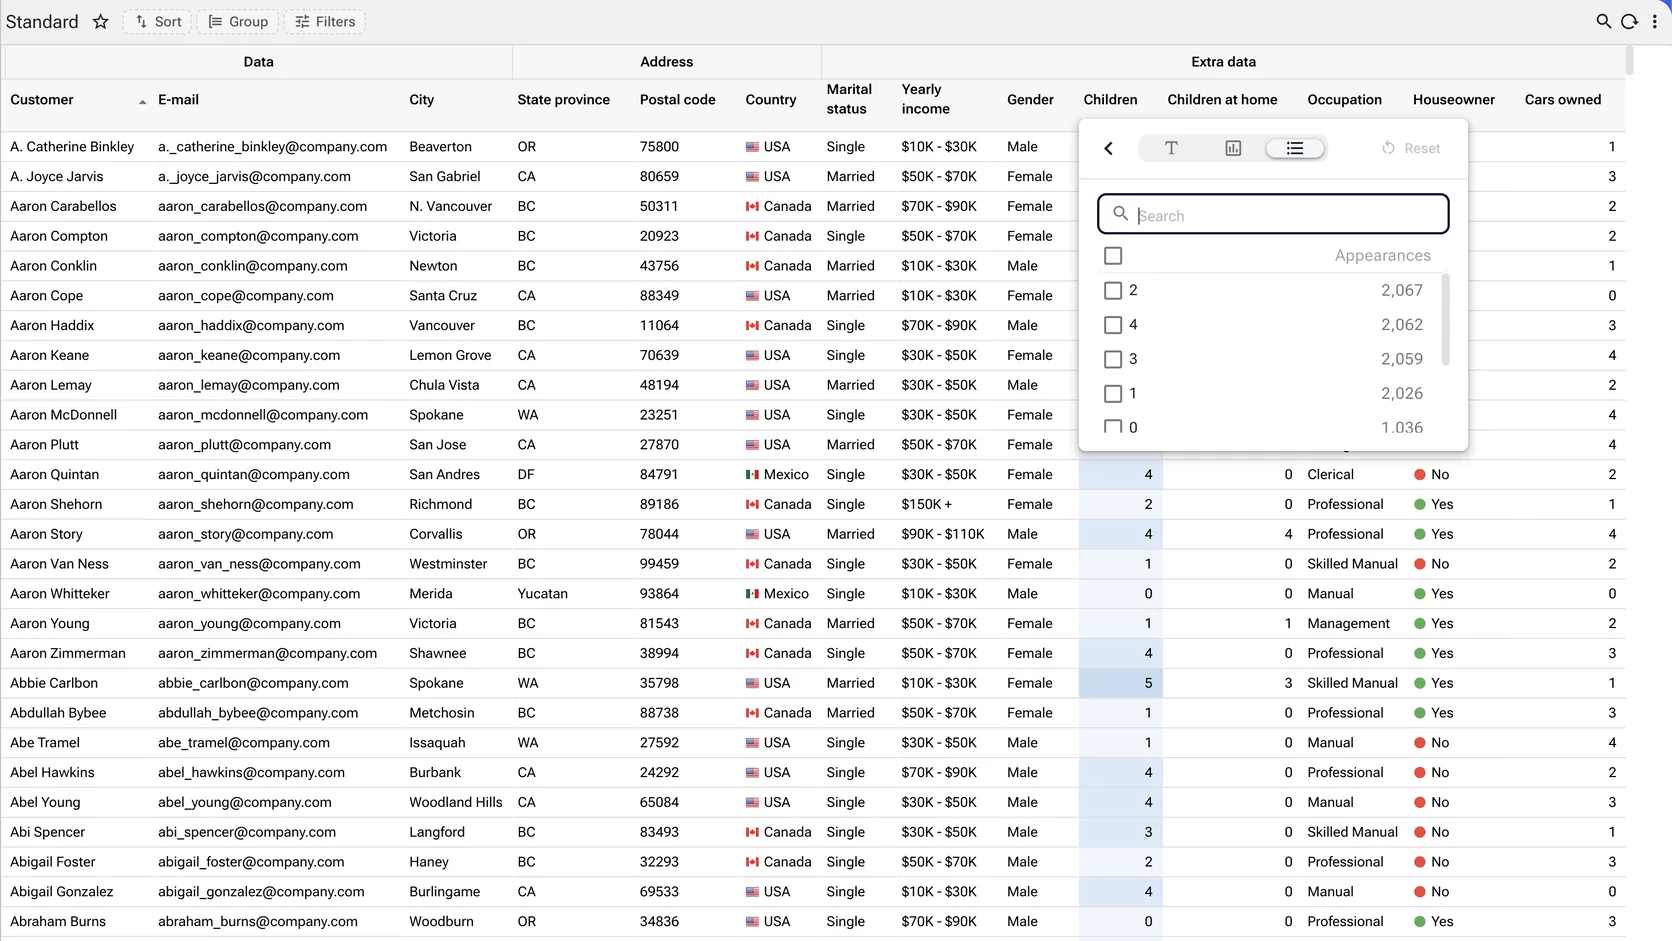Click the Children at home column header
Viewport: 1672px width, 941px height.
coord(1222,100)
